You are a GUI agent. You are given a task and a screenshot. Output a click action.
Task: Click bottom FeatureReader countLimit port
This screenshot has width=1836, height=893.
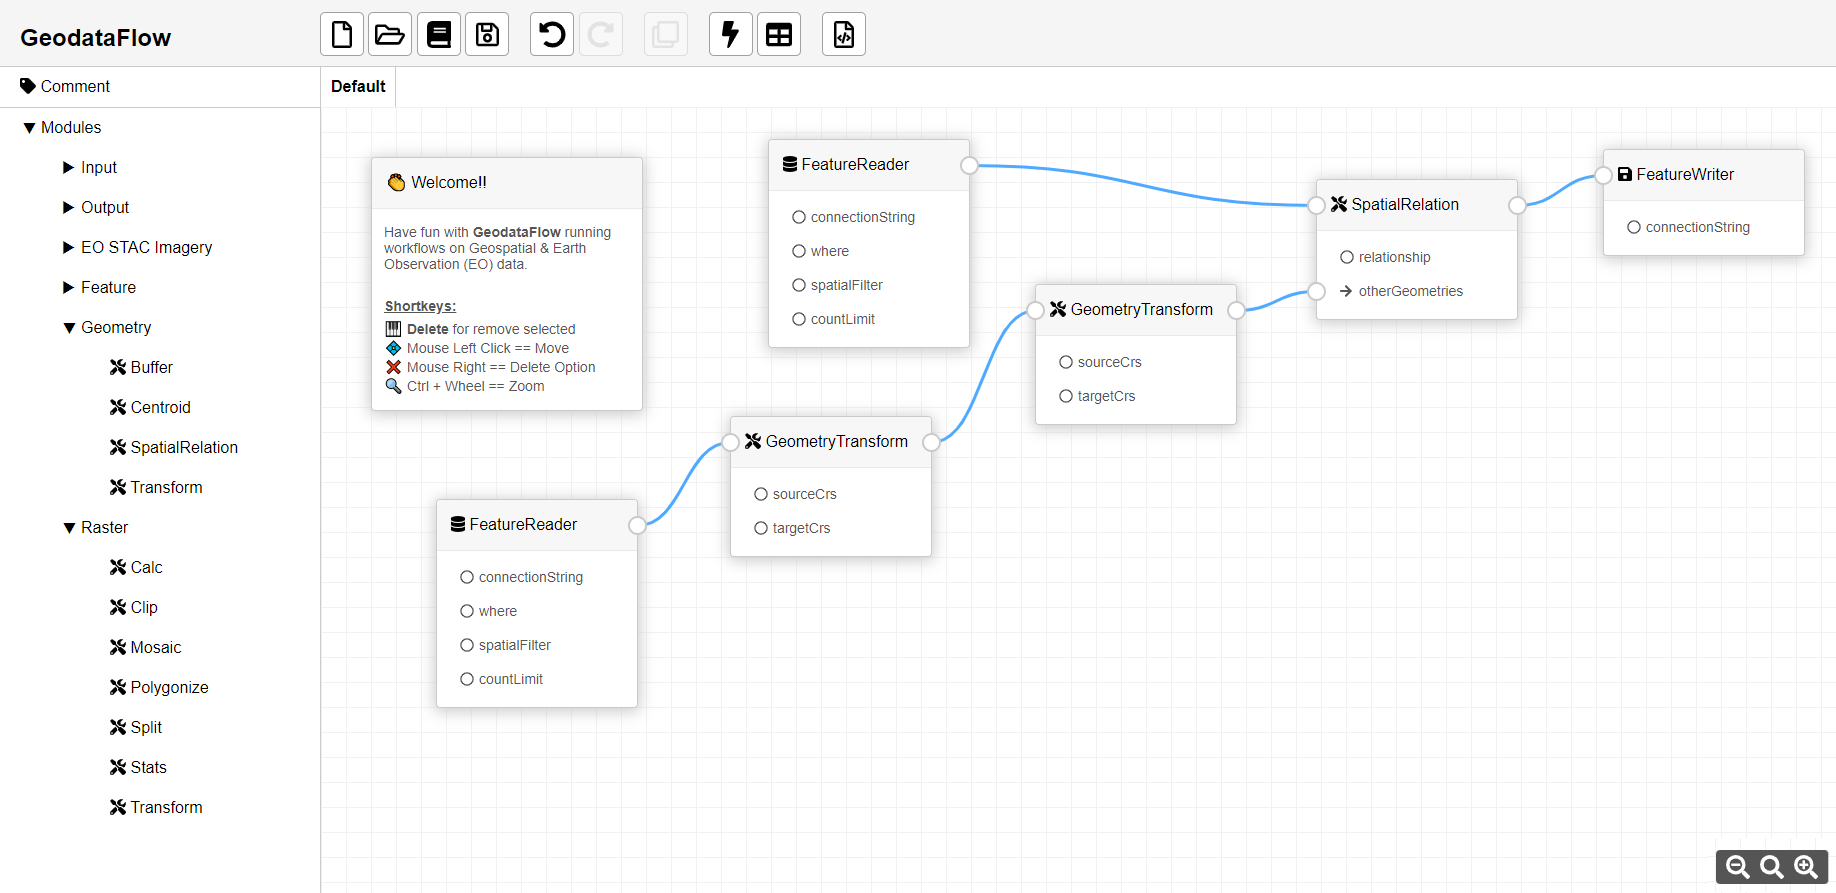467,679
